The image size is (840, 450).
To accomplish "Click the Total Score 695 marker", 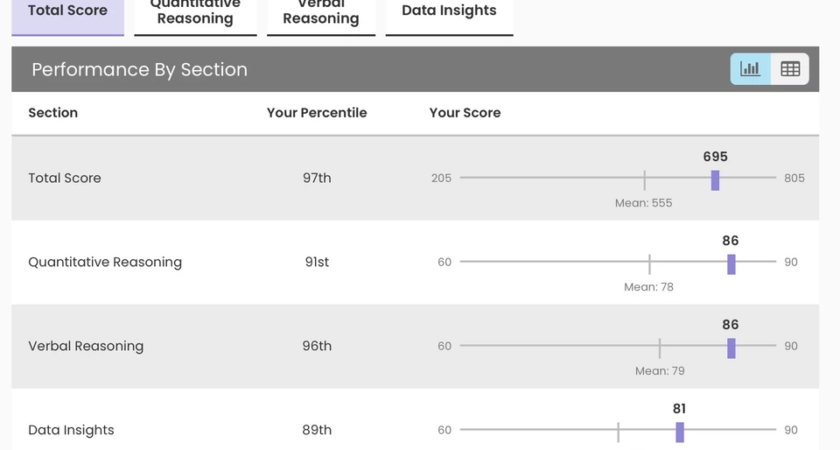I will point(715,180).
